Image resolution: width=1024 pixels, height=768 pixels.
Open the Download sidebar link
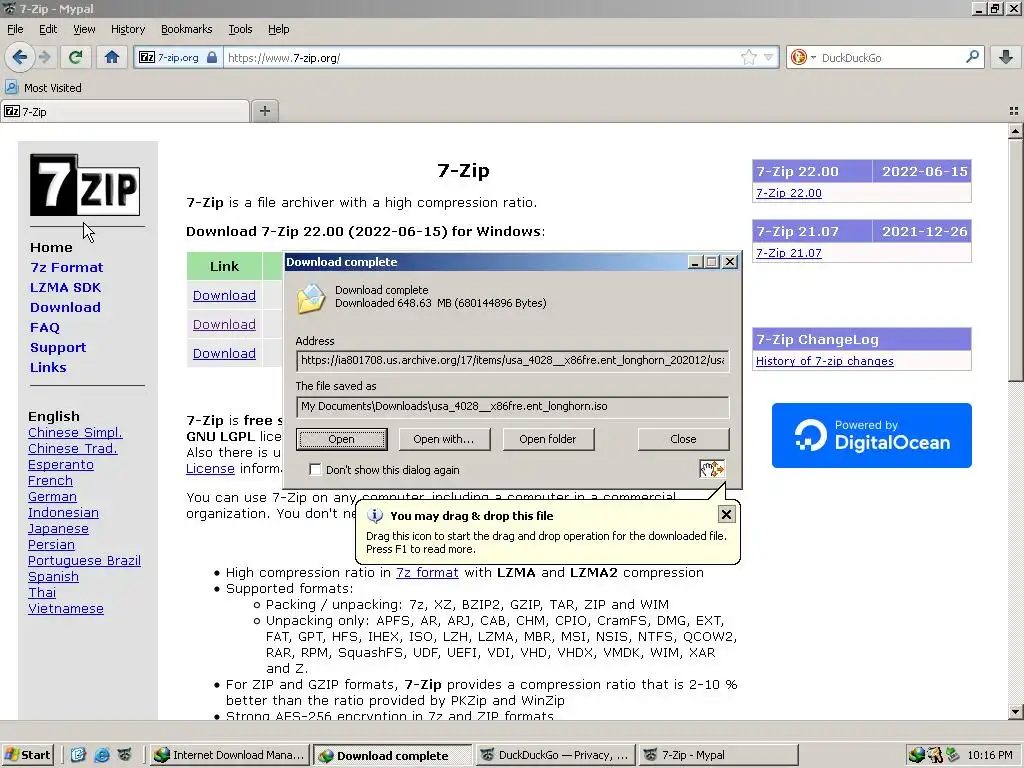click(x=65, y=307)
